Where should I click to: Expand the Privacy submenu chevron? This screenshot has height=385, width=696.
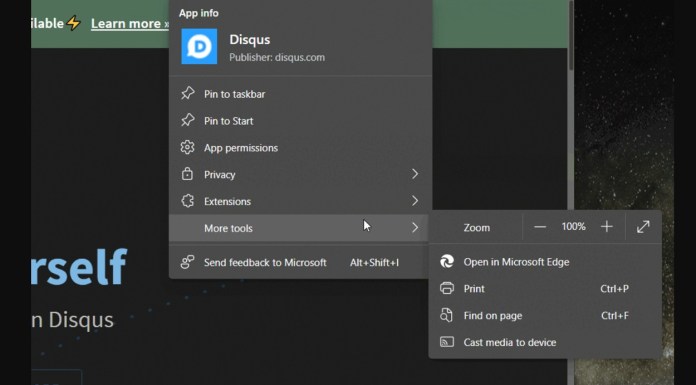tap(415, 174)
